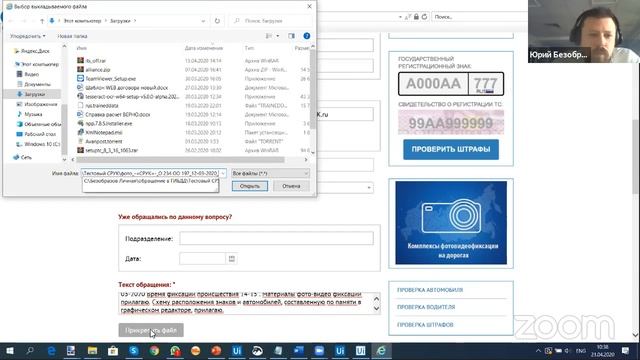640x360 pixels.
Task: Open Упорядочить dropdown menu
Action: pyautogui.click(x=27, y=36)
